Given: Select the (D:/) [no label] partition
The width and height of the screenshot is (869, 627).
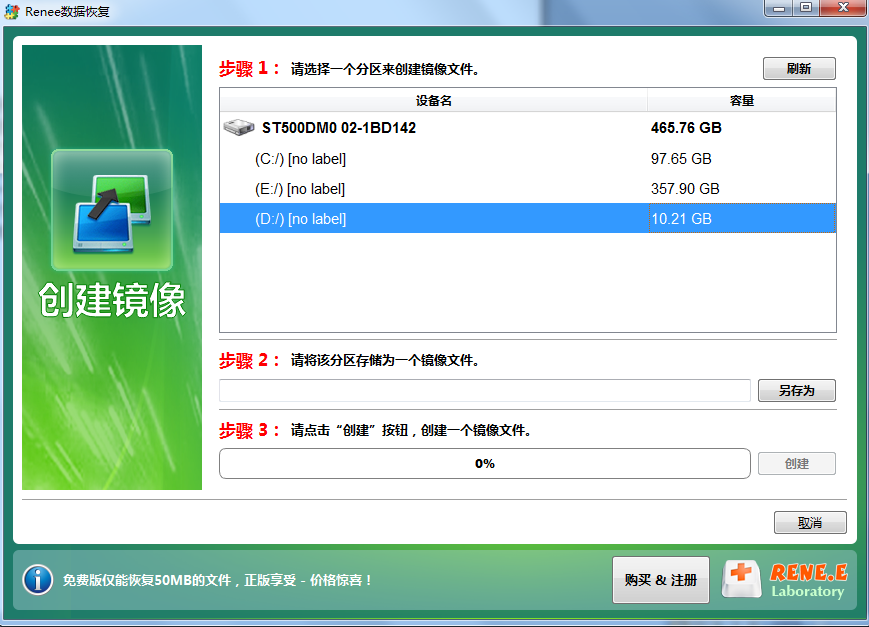Looking at the screenshot, I should [x=528, y=218].
